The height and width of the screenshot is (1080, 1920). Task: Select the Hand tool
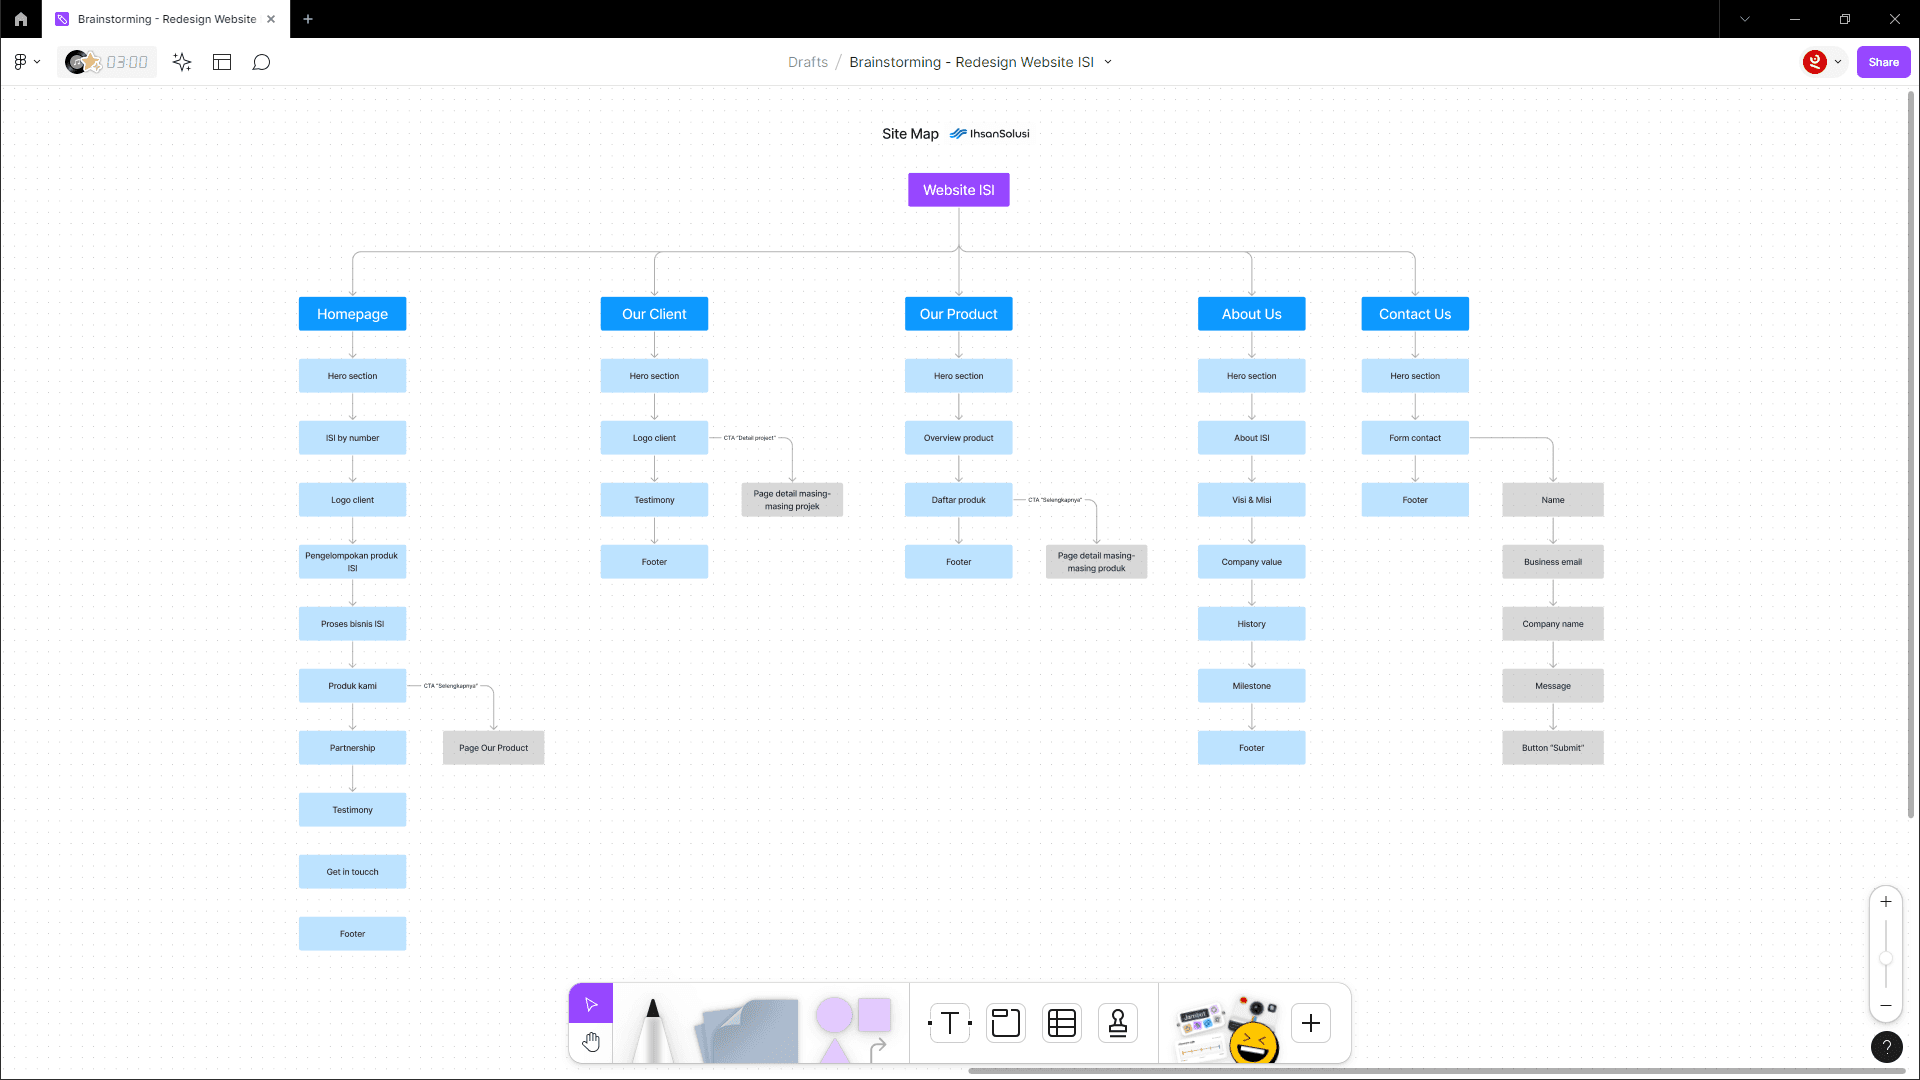[x=591, y=1042]
